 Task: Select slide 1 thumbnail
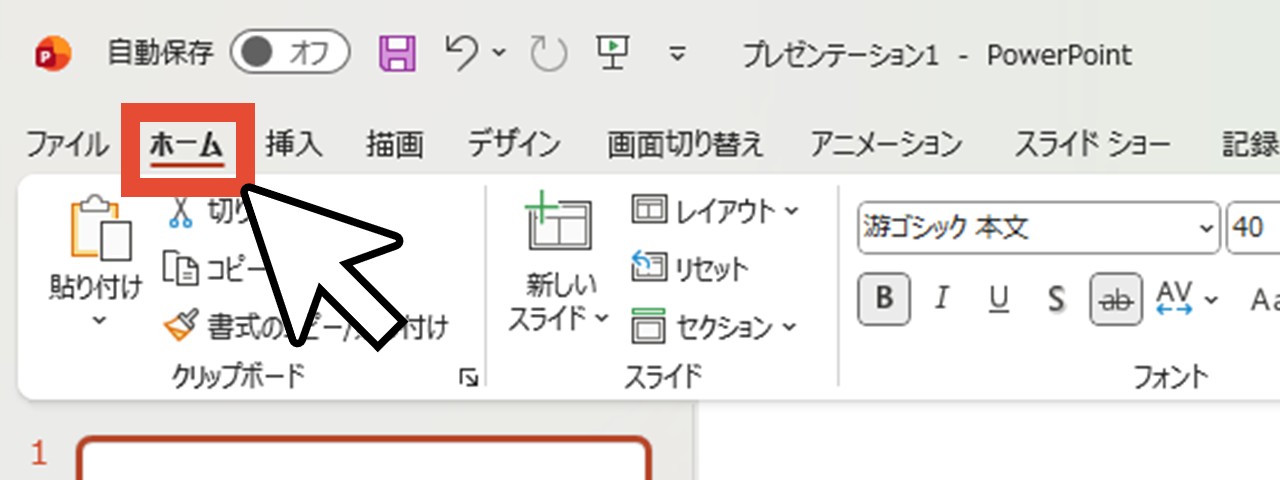point(365,458)
